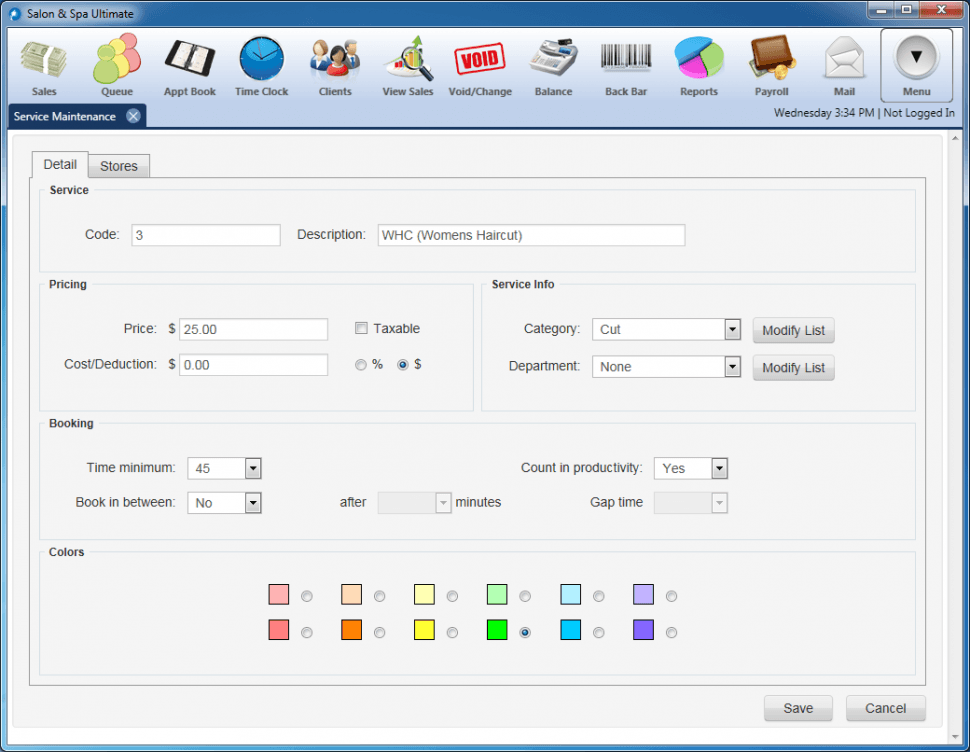The image size is (970, 752).
Task: Enable the Taxable checkbox
Action: [362, 328]
